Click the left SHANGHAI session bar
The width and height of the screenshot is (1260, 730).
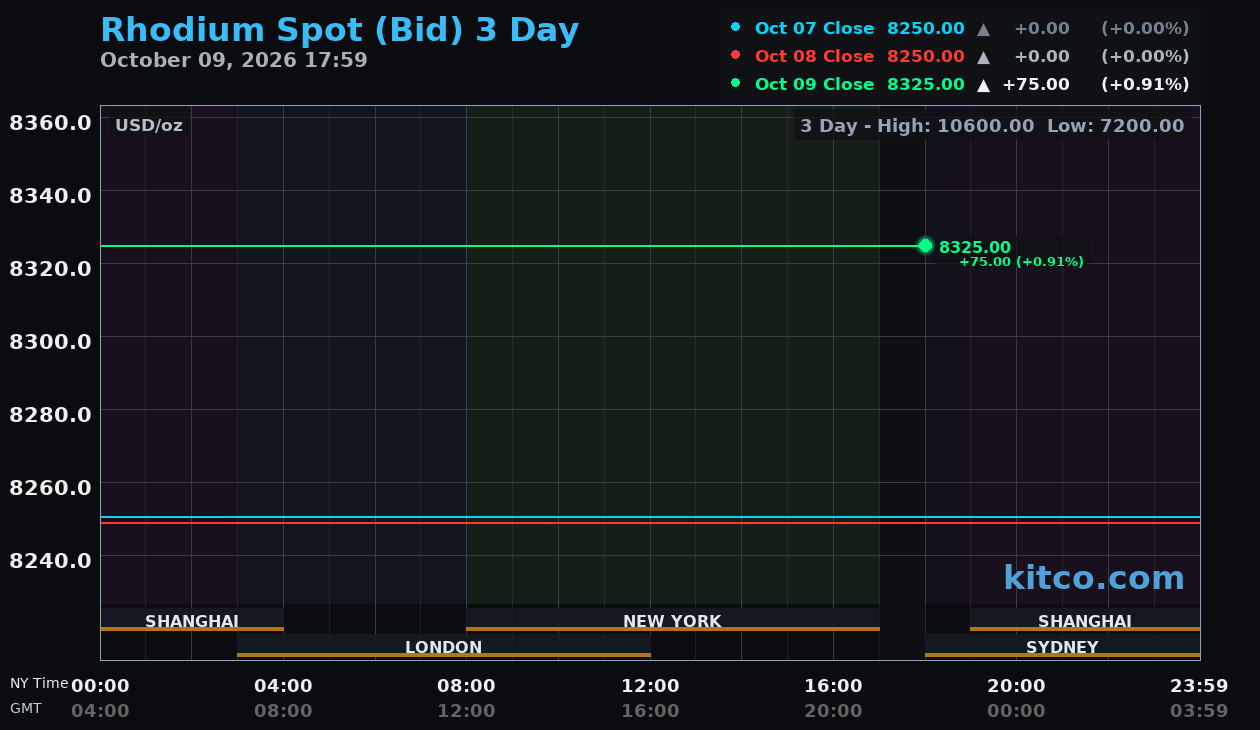[192, 620]
